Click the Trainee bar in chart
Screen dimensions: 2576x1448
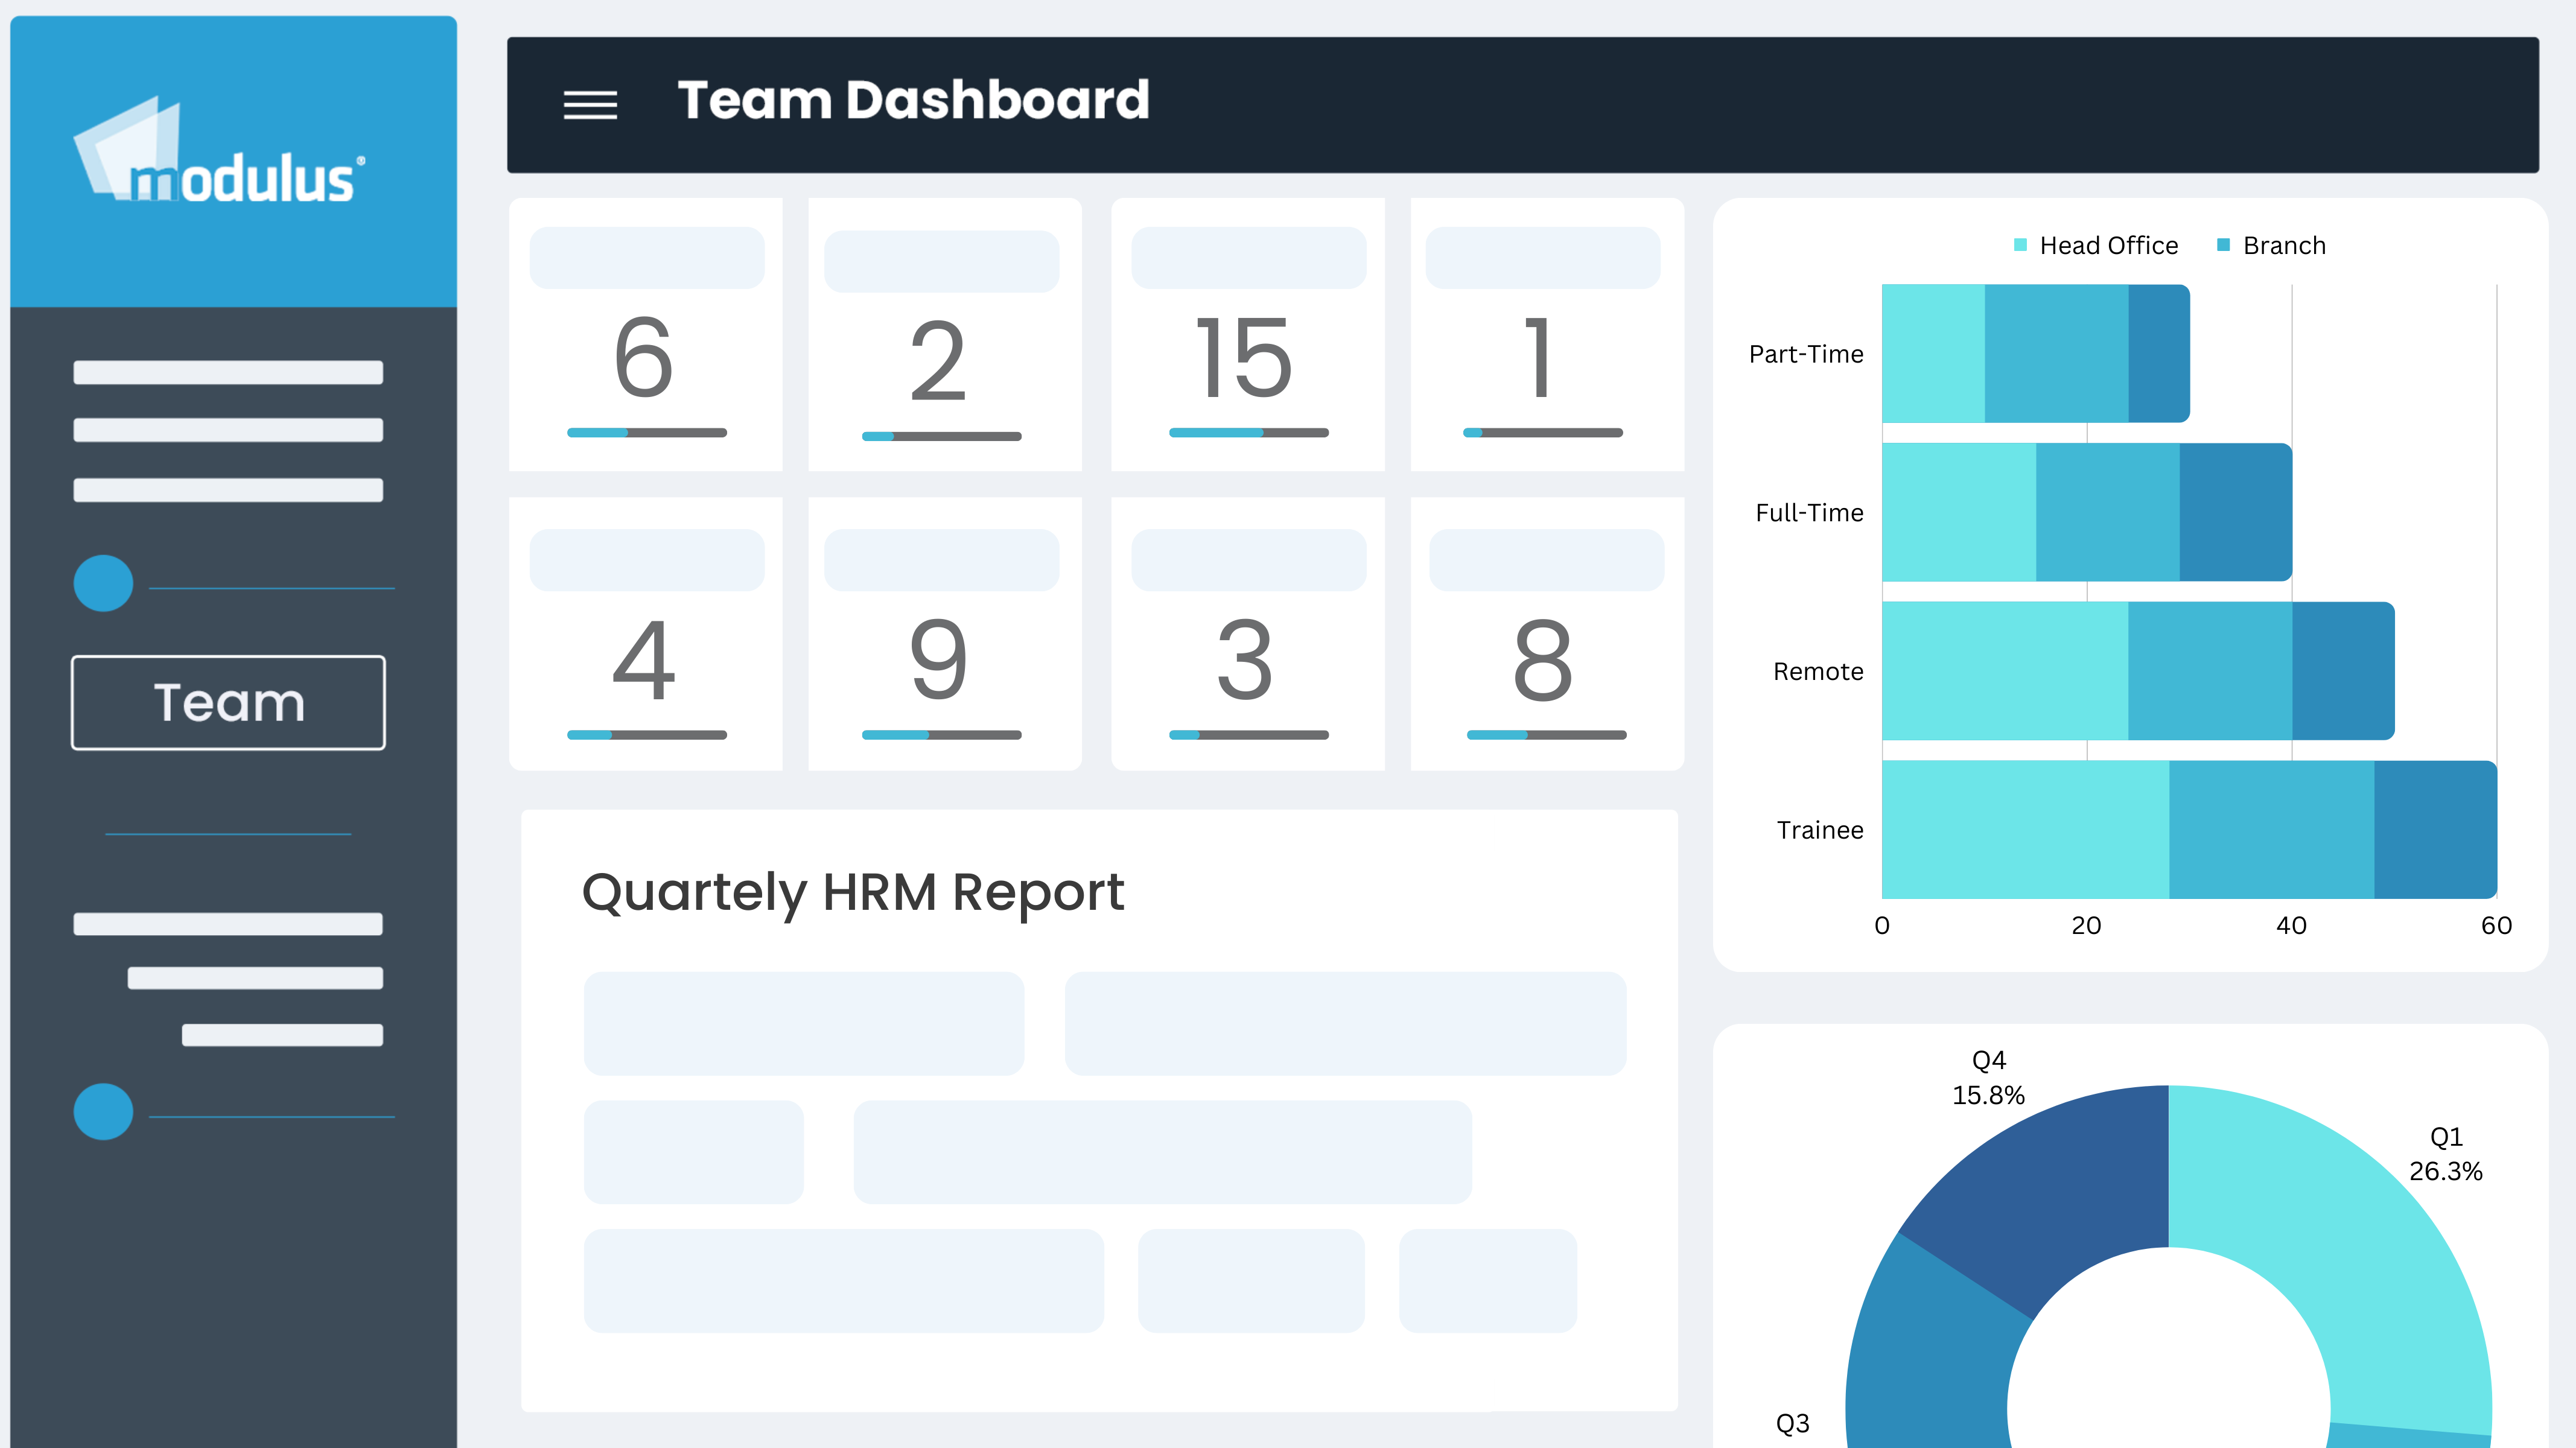click(x=2190, y=830)
